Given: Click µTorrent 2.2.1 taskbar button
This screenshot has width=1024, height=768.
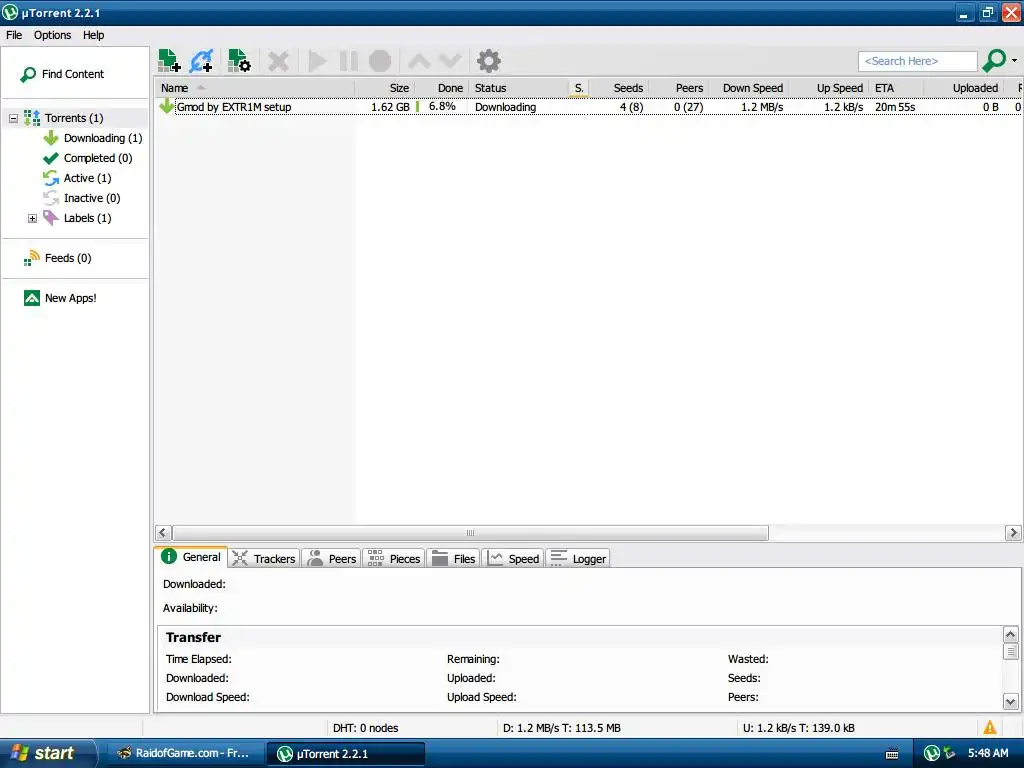Looking at the screenshot, I should (346, 754).
